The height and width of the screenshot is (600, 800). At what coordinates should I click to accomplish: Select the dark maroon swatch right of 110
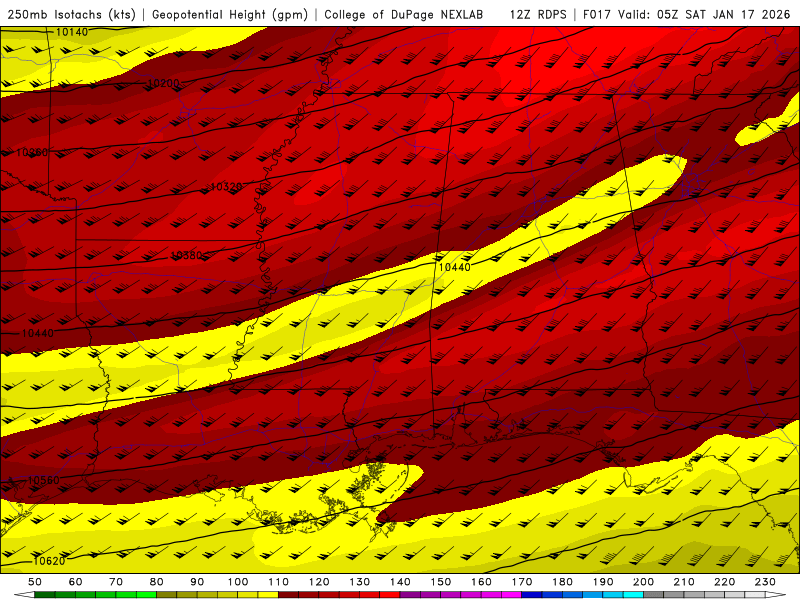coord(288,595)
